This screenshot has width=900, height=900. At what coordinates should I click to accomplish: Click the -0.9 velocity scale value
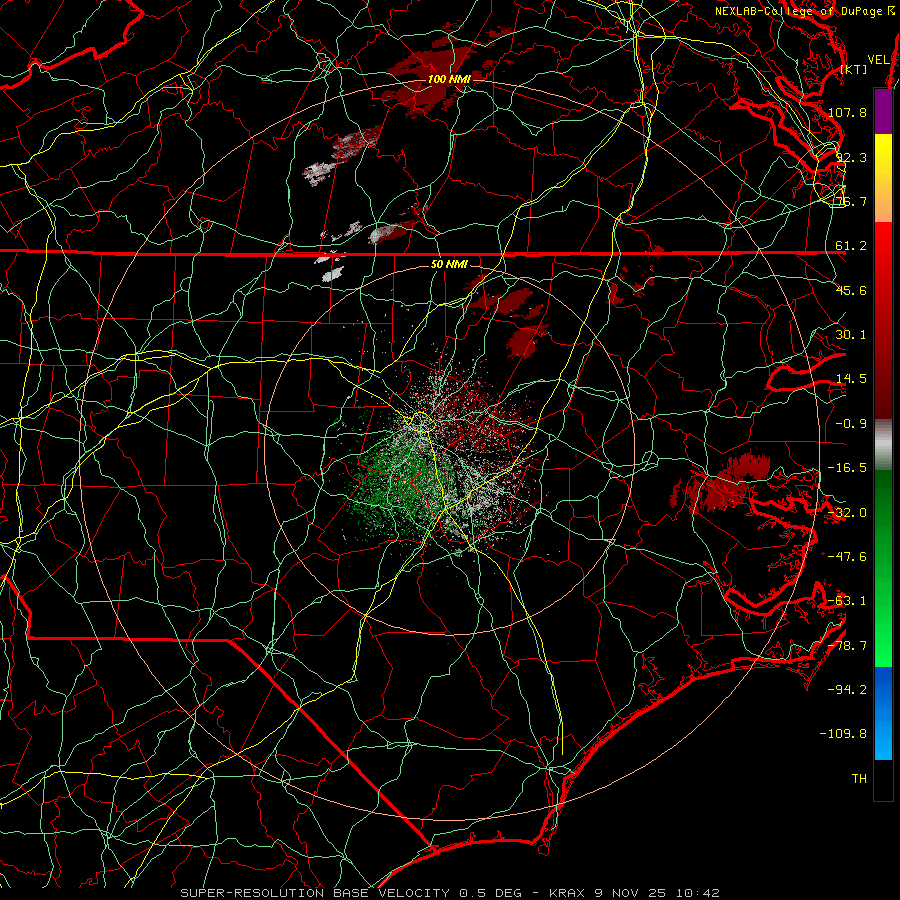pos(851,424)
